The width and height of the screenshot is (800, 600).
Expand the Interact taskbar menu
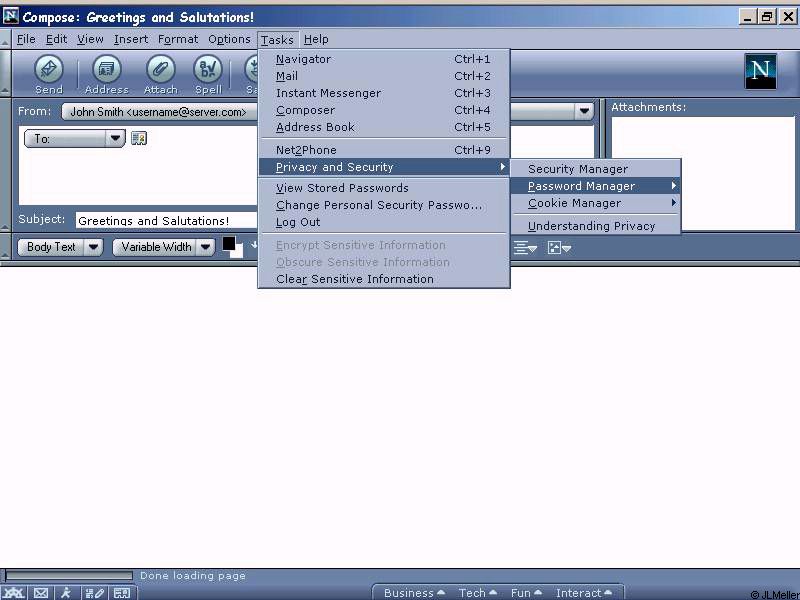click(x=584, y=593)
